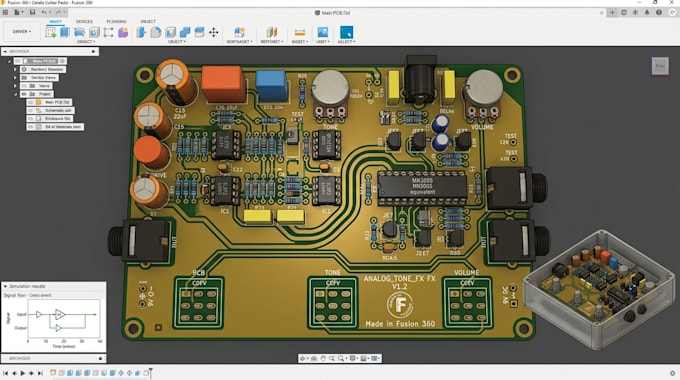Image resolution: width=680 pixels, height=380 pixels.
Task: Add a new design tab plus button
Action: click(612, 13)
